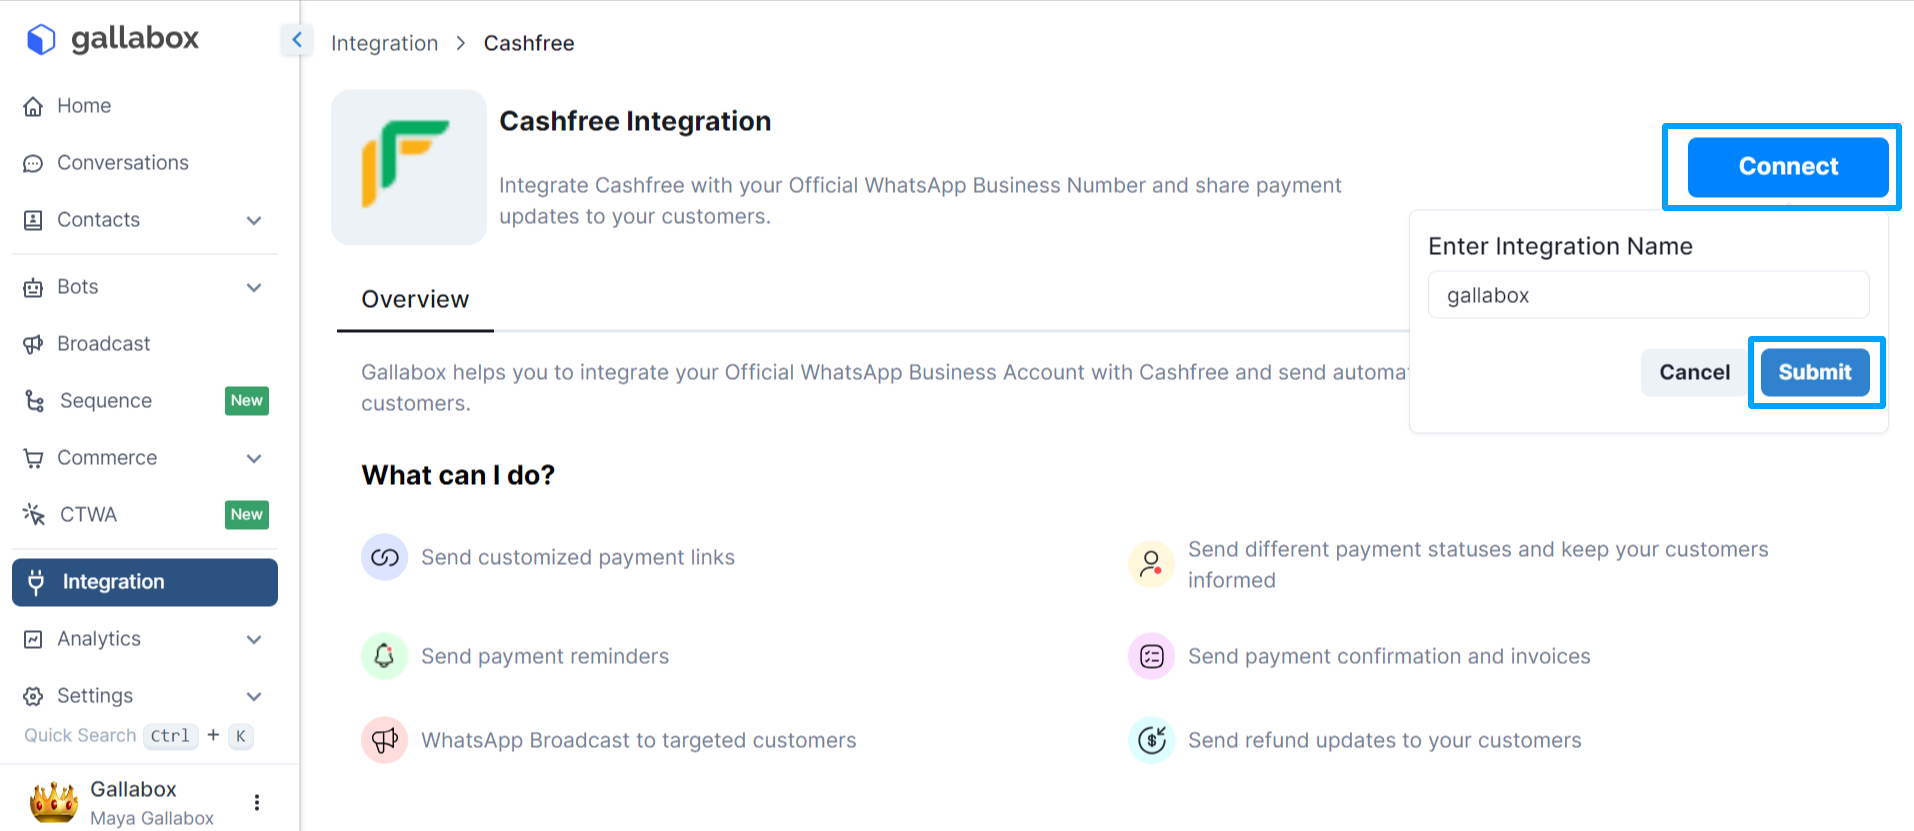Click the crown avatar of Gallabox account
This screenshot has width=1914, height=831.
coord(54,802)
